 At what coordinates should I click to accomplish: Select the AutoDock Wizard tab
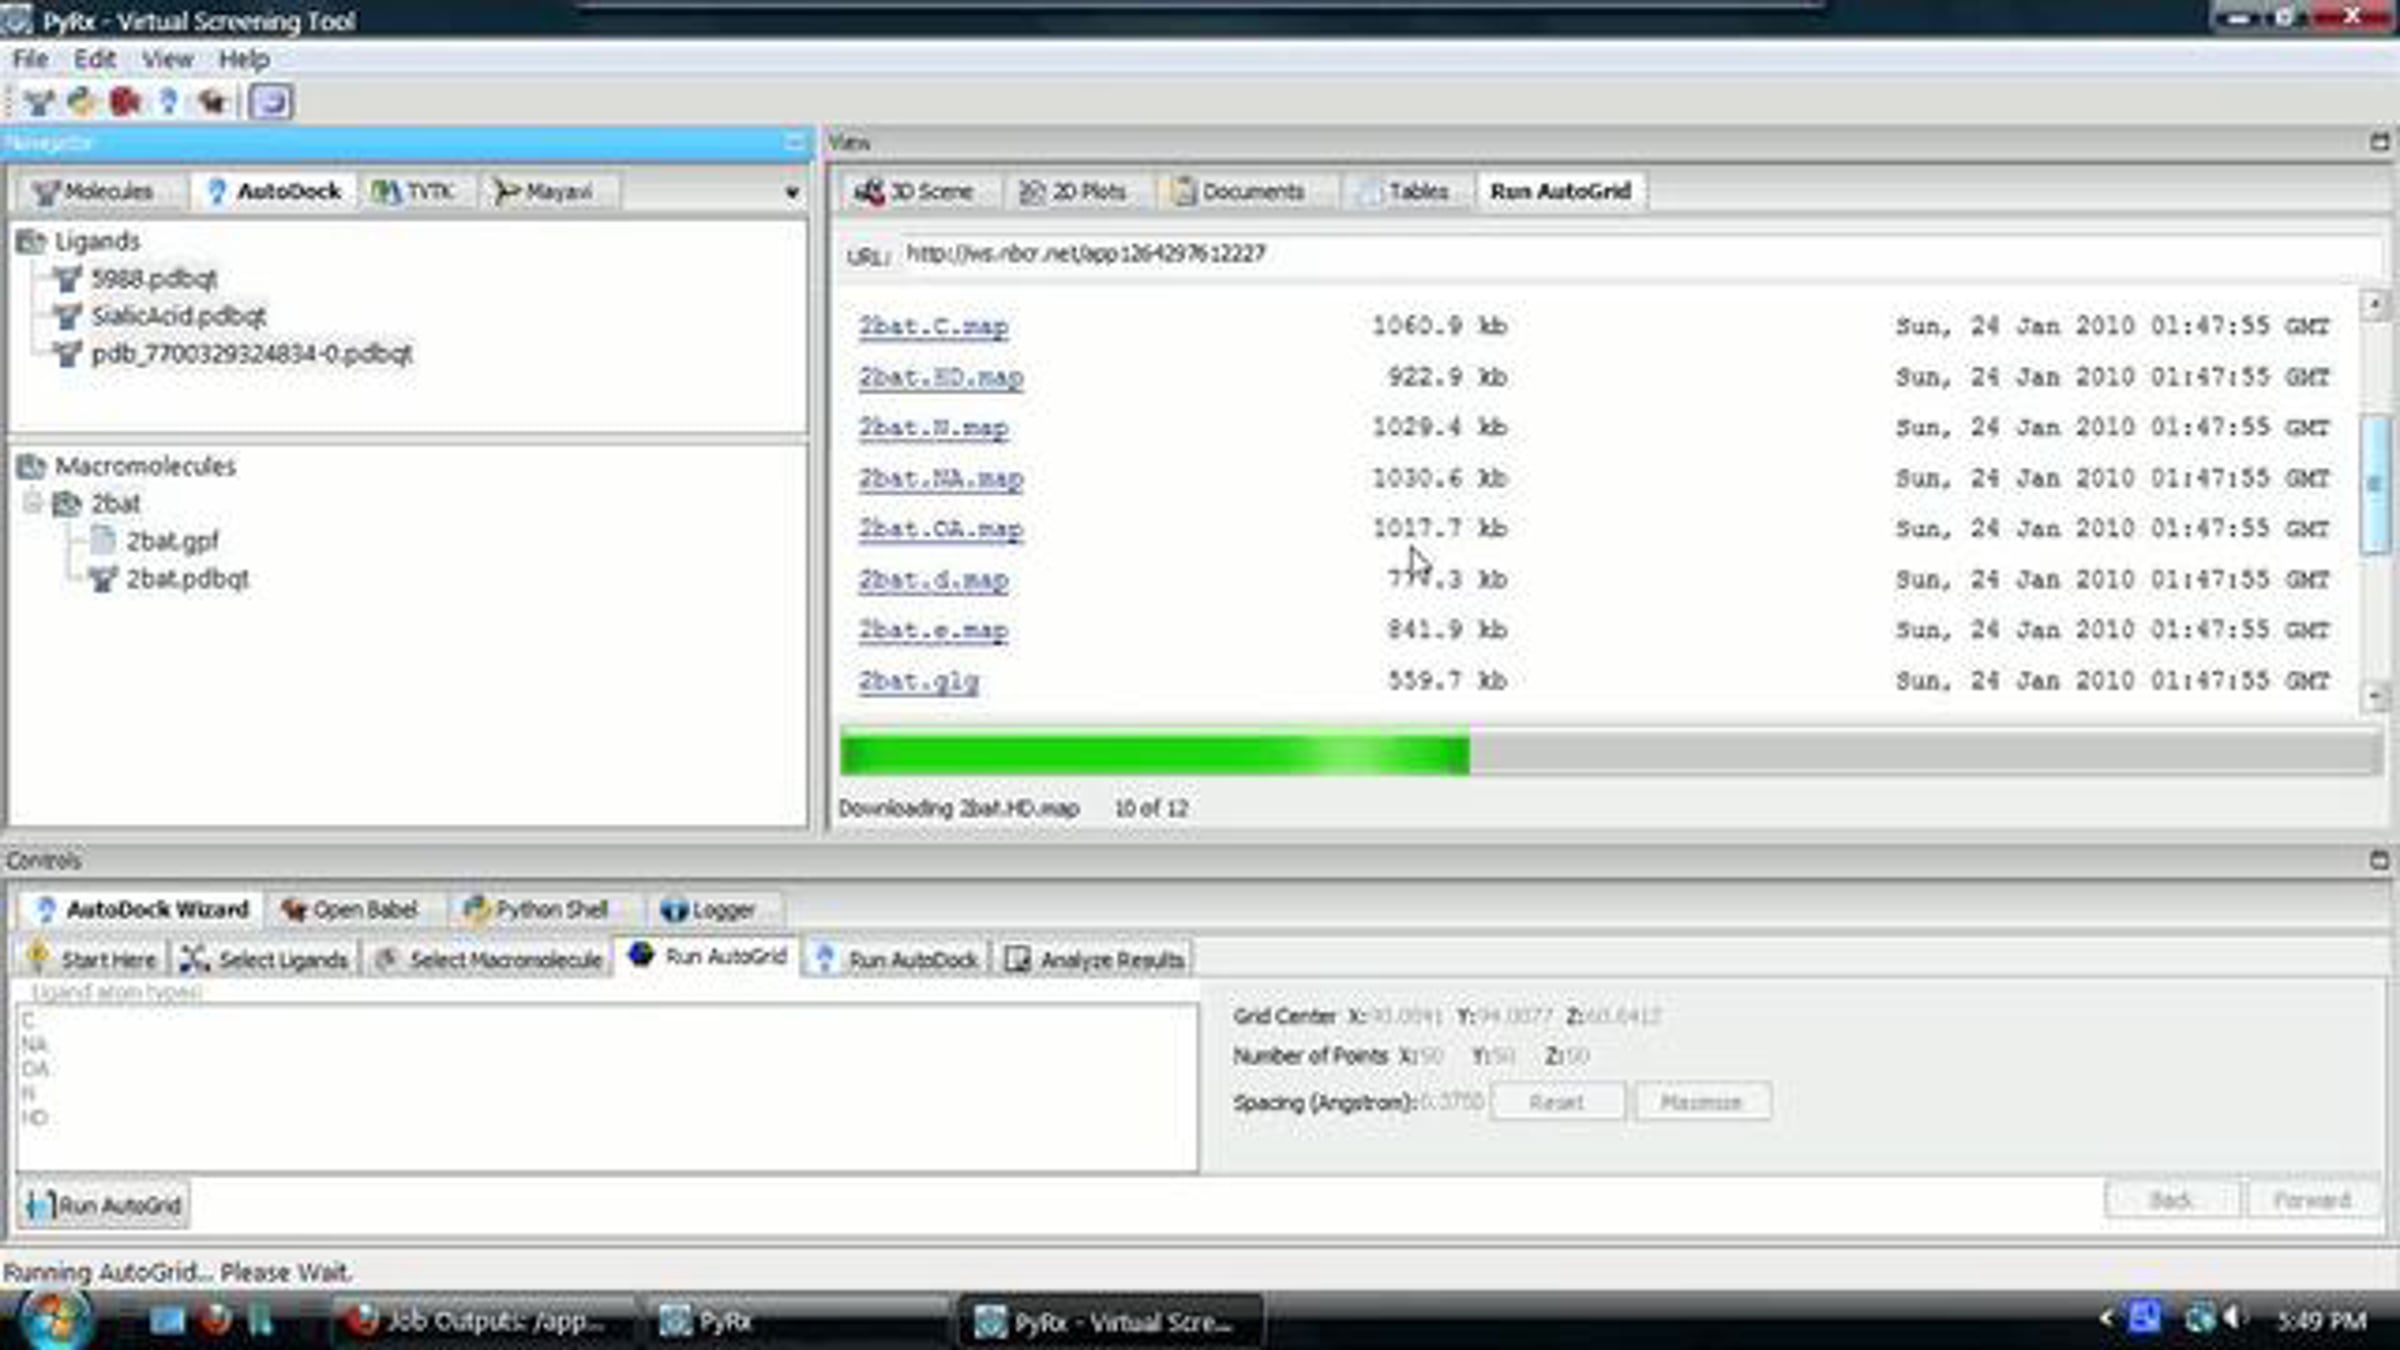[141, 910]
